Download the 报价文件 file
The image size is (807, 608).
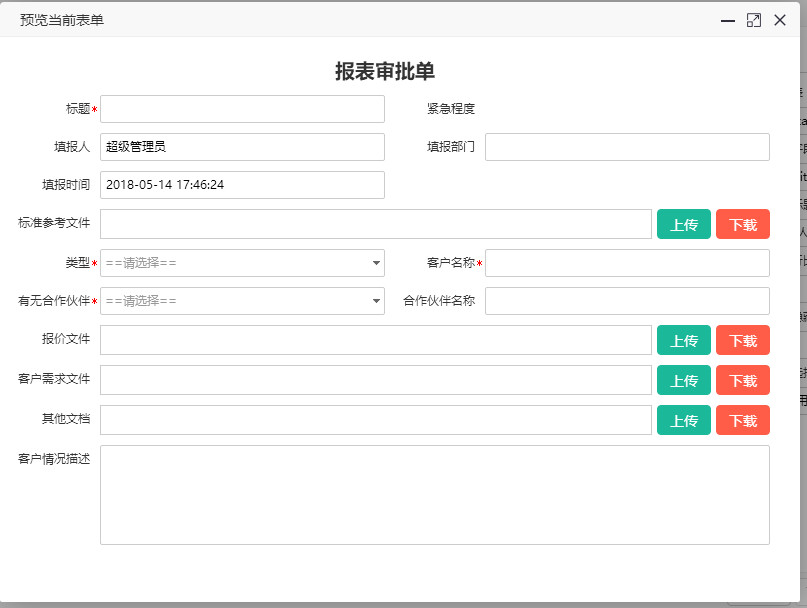click(x=743, y=340)
